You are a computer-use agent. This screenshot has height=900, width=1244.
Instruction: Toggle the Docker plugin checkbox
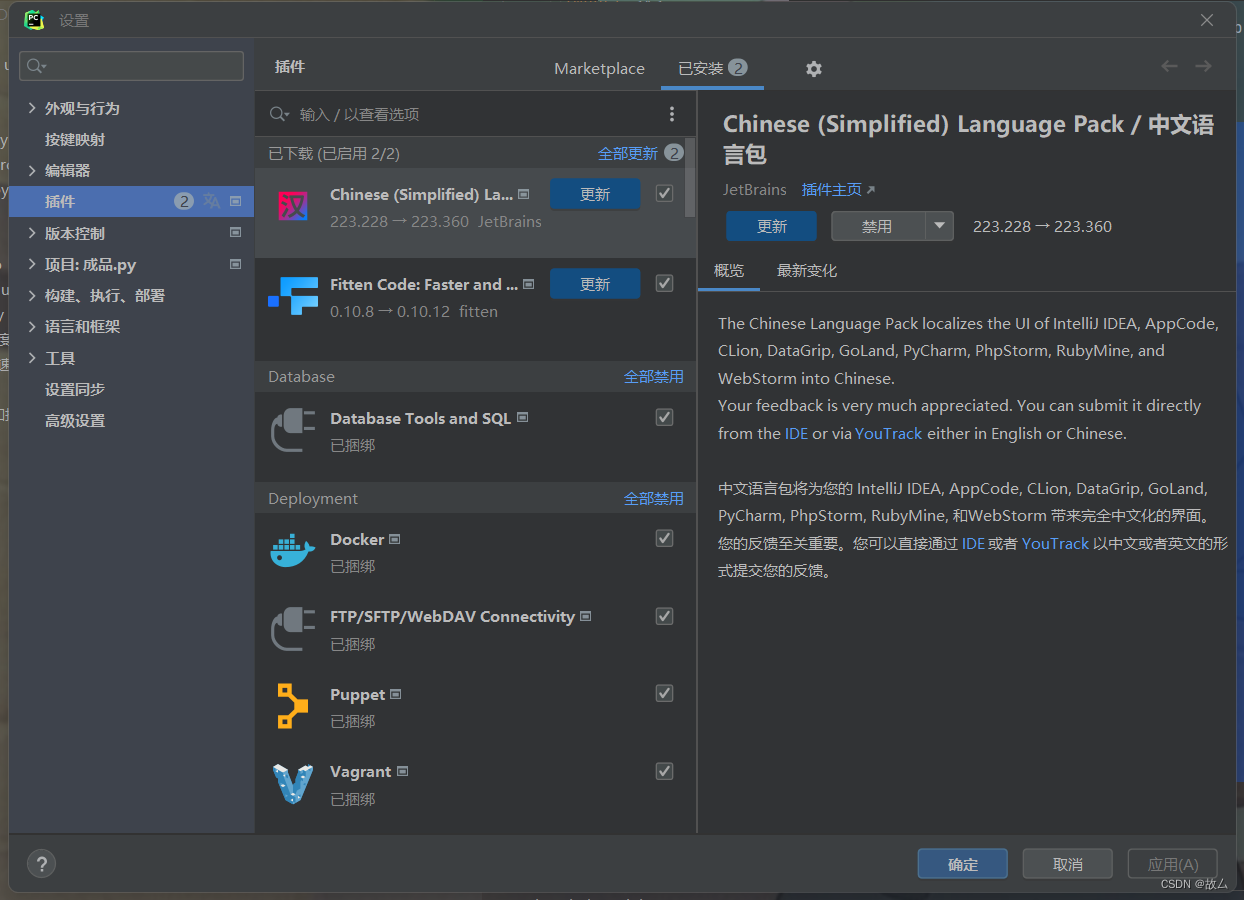[664, 538]
